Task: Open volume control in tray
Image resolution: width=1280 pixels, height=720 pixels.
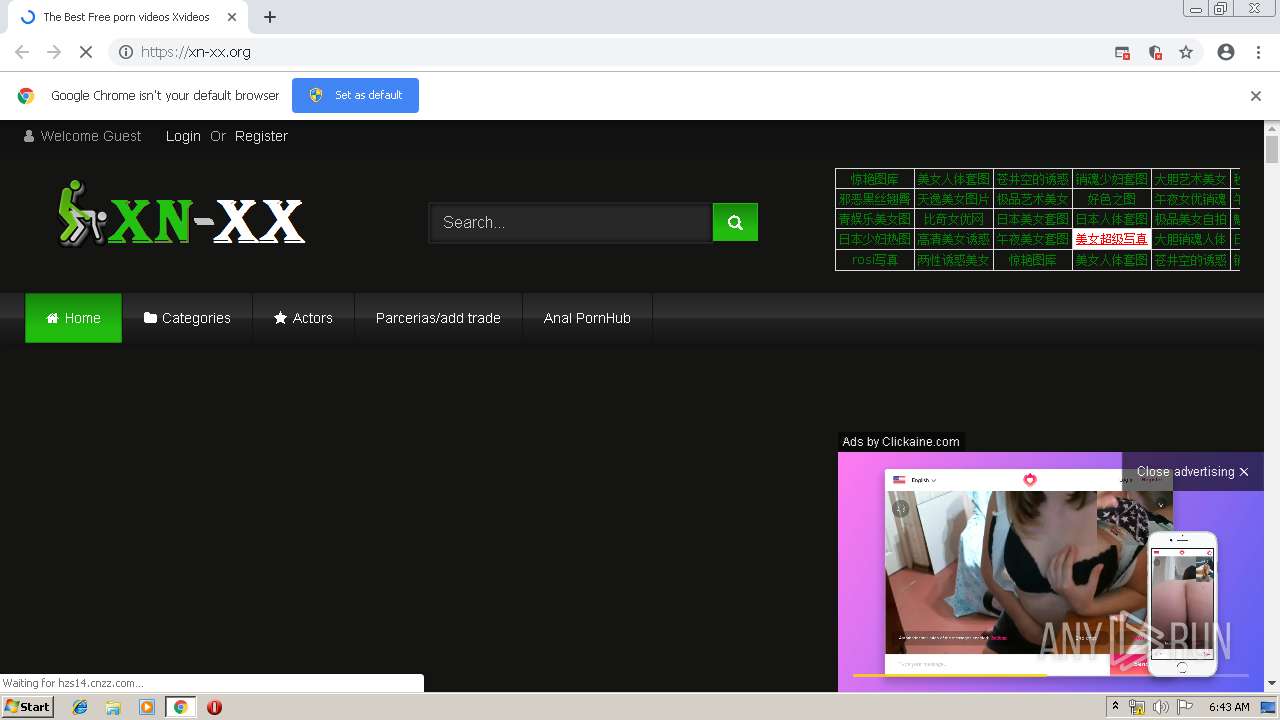Action: coord(1160,707)
